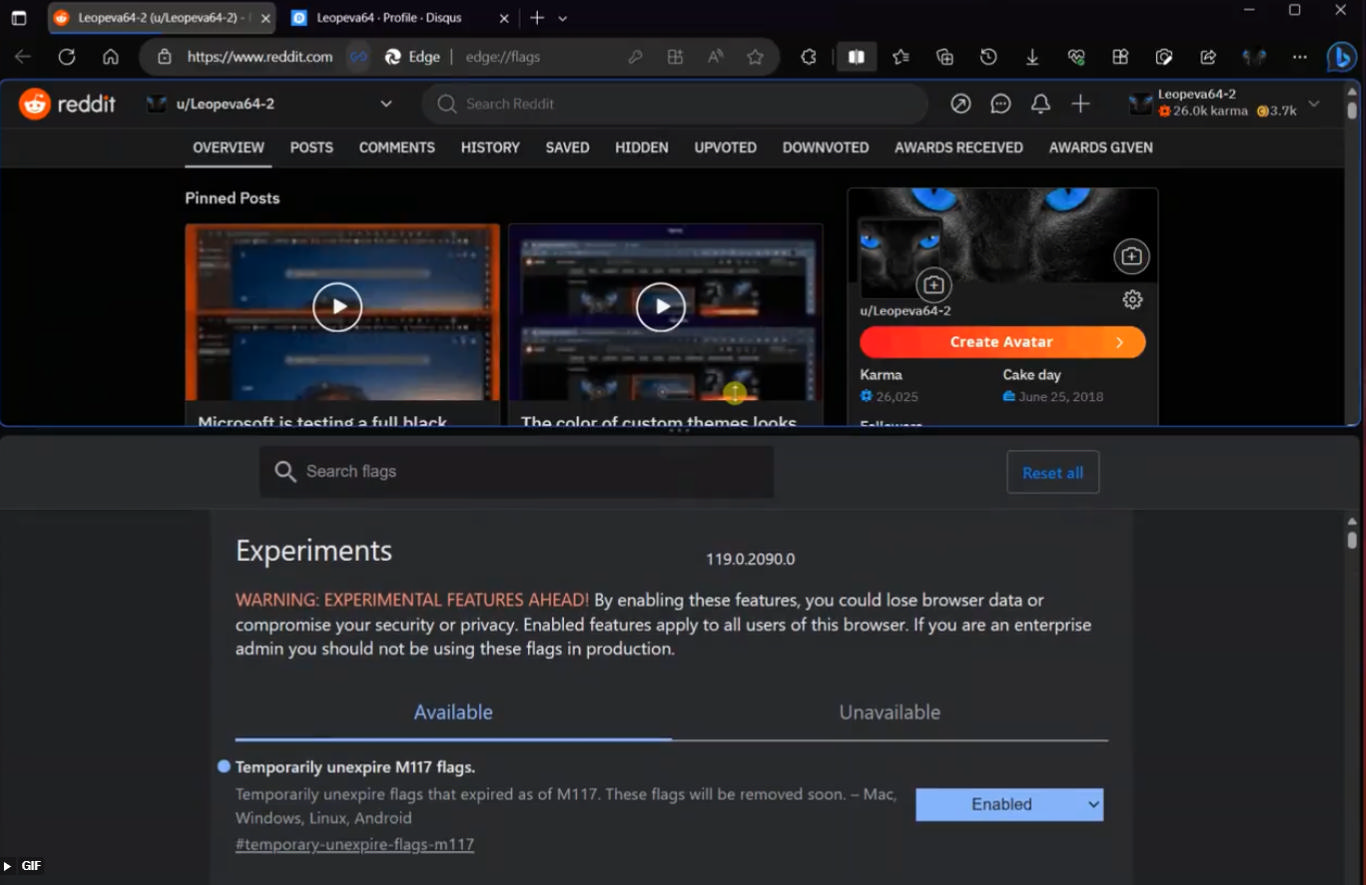Image resolution: width=1366 pixels, height=885 pixels.
Task: Open the search tabs chevron
Action: pos(562,18)
